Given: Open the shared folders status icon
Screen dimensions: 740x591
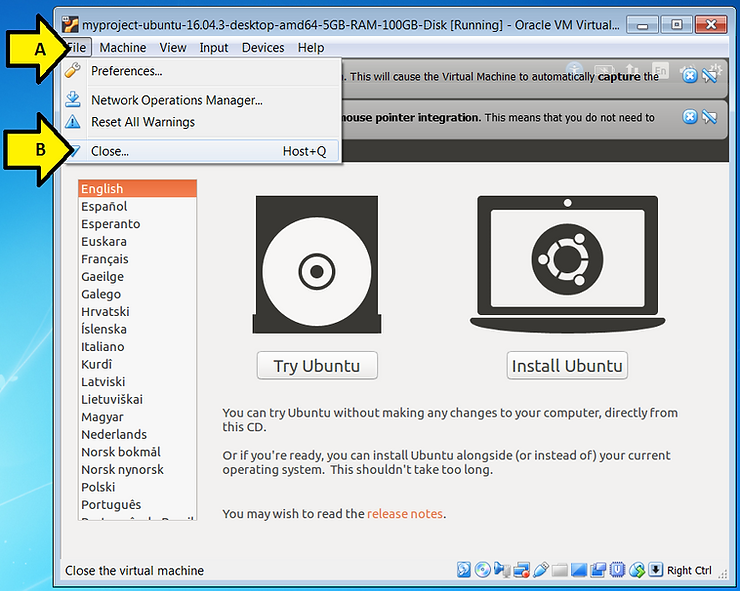Looking at the screenshot, I should [x=560, y=570].
